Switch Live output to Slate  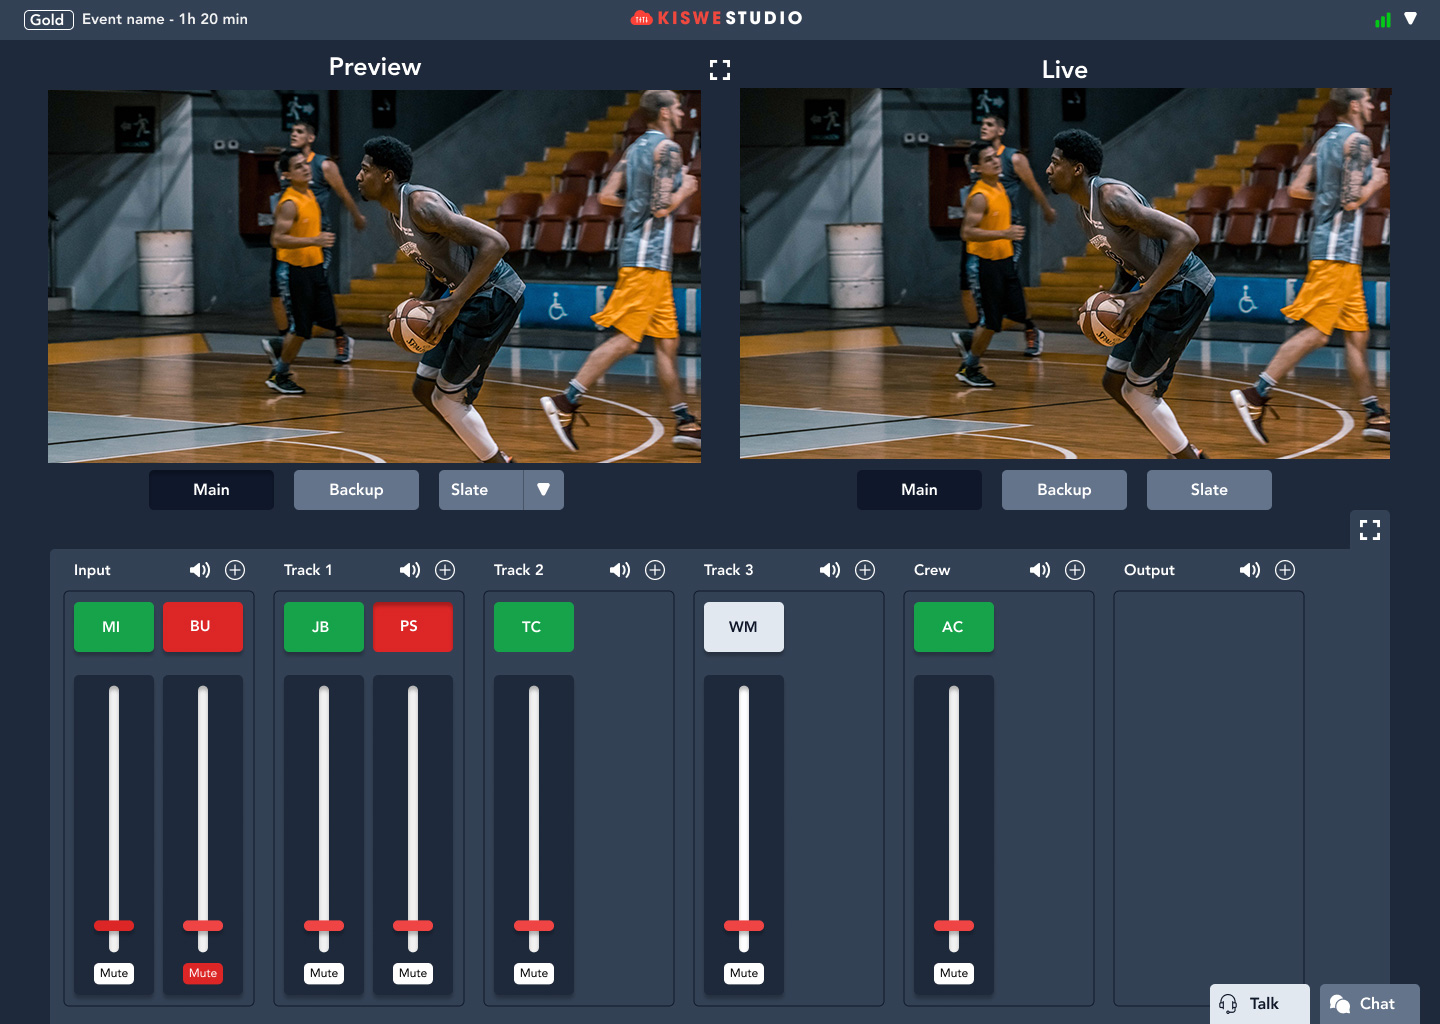1208,490
